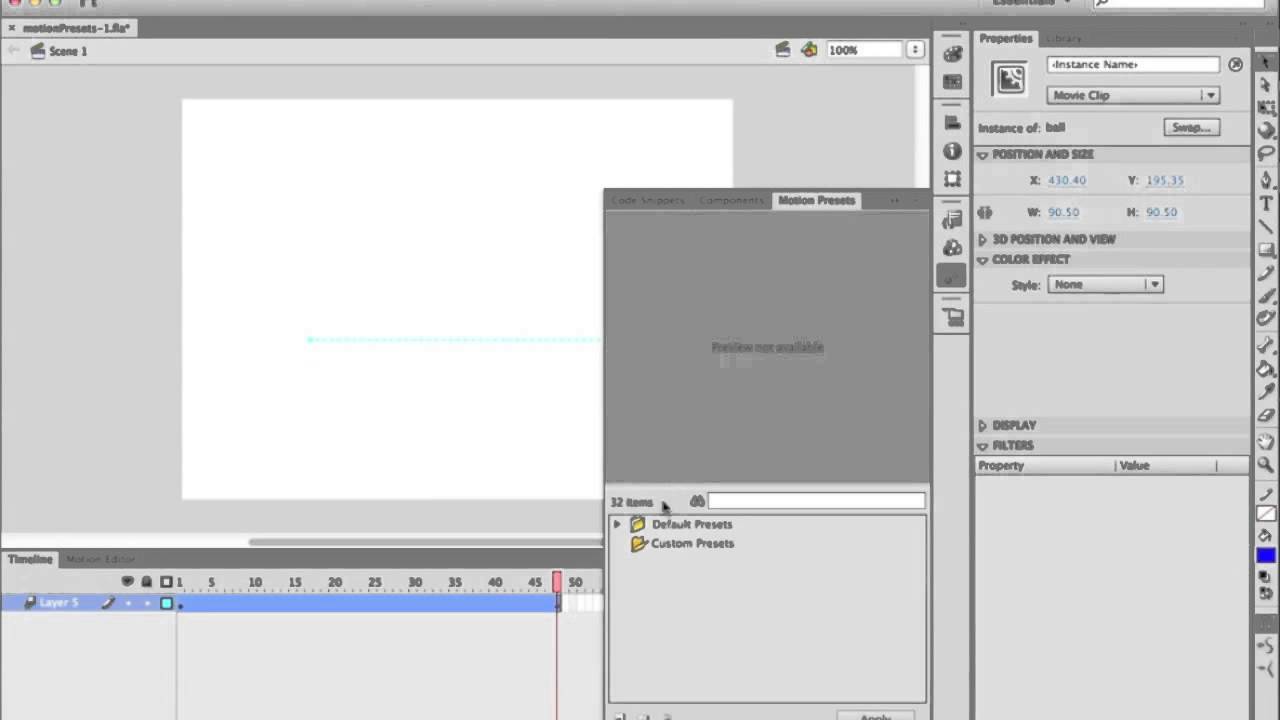
Task: Select the Lasso tool
Action: click(x=1266, y=153)
